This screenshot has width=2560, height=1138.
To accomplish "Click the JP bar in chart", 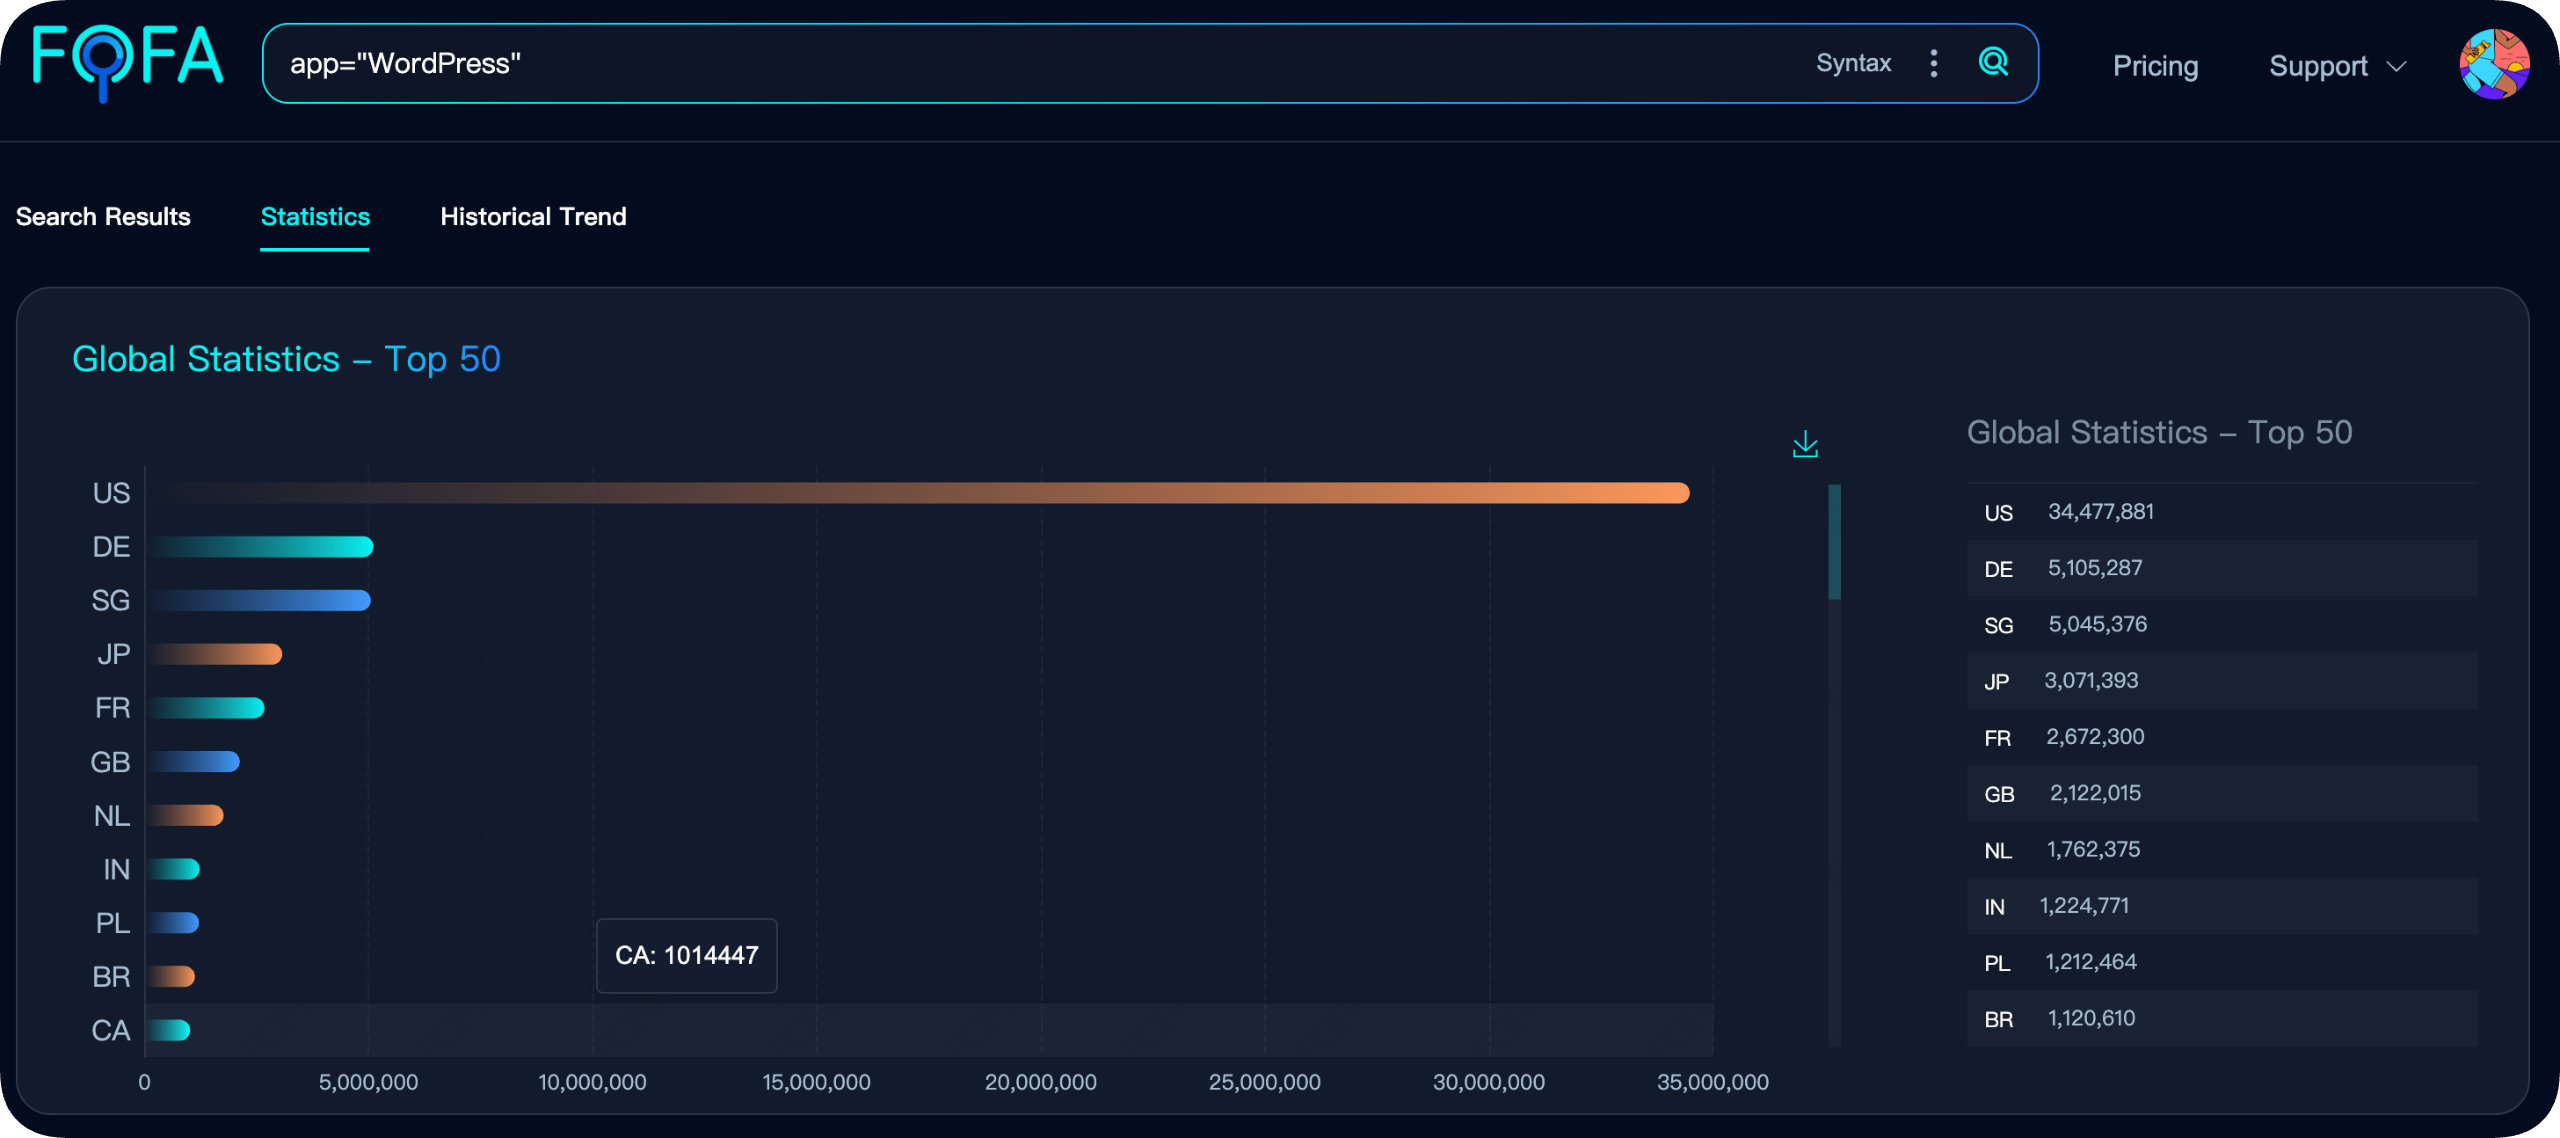I will pos(214,654).
